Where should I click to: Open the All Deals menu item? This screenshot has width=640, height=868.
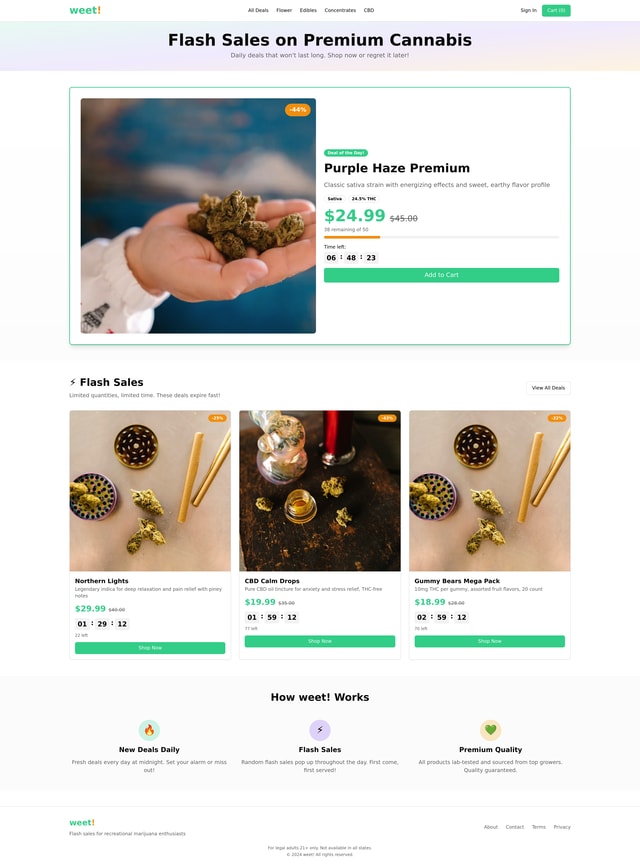tap(258, 10)
